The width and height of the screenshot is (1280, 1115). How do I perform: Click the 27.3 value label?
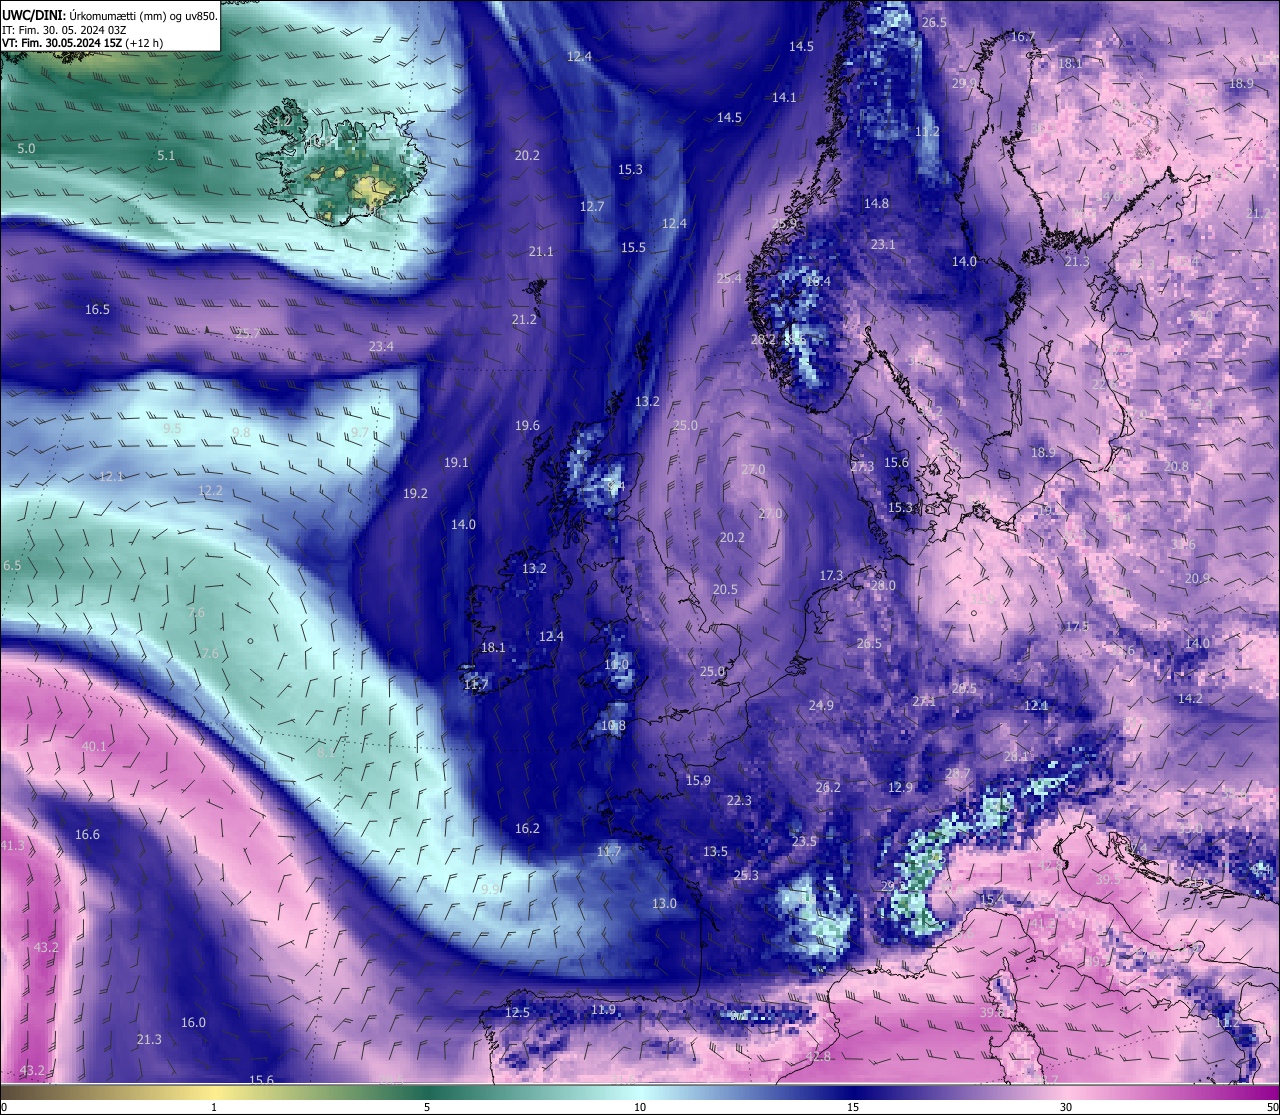point(862,467)
